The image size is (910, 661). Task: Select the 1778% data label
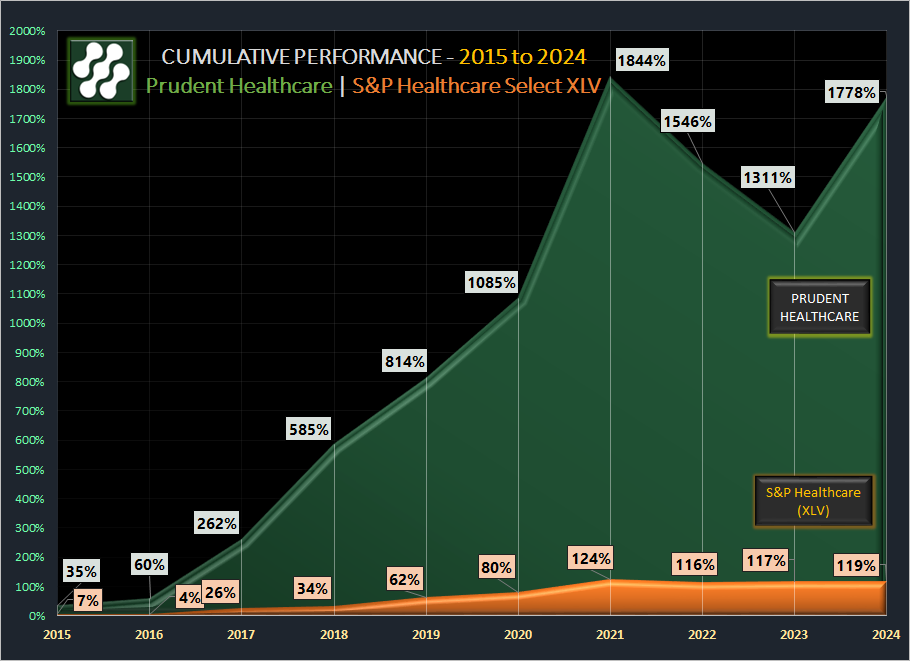[x=851, y=92]
